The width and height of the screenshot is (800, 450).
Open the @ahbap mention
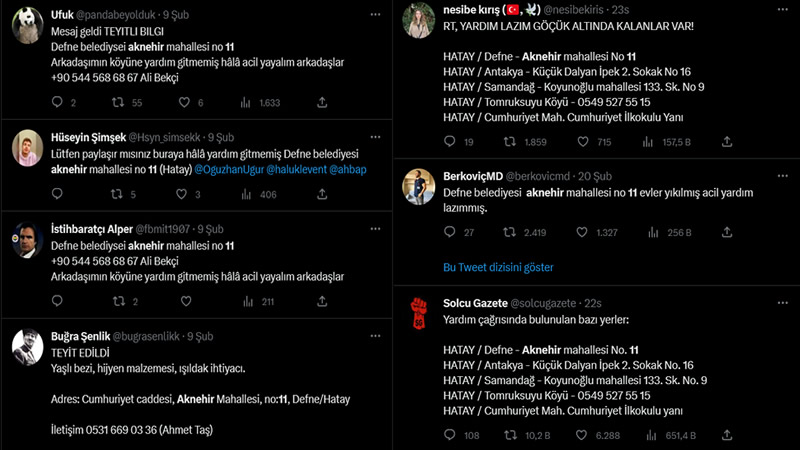pyautogui.click(x=346, y=170)
